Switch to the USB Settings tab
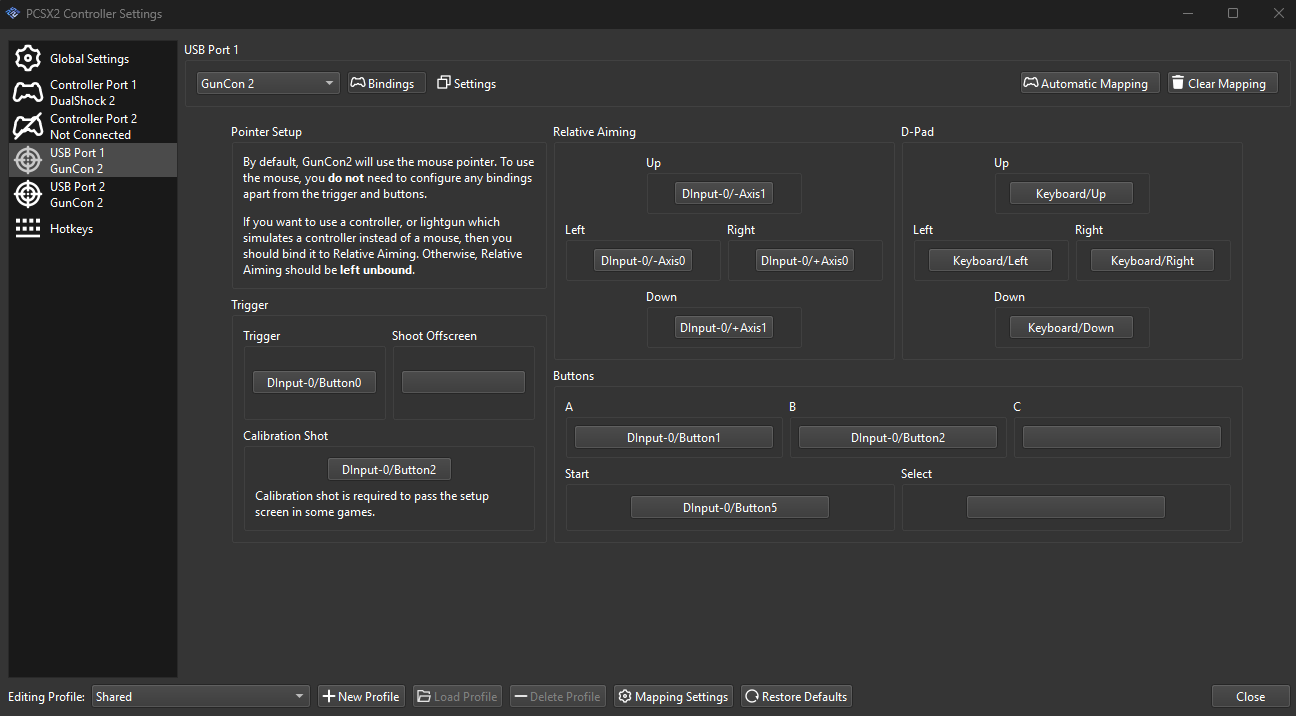 click(467, 84)
